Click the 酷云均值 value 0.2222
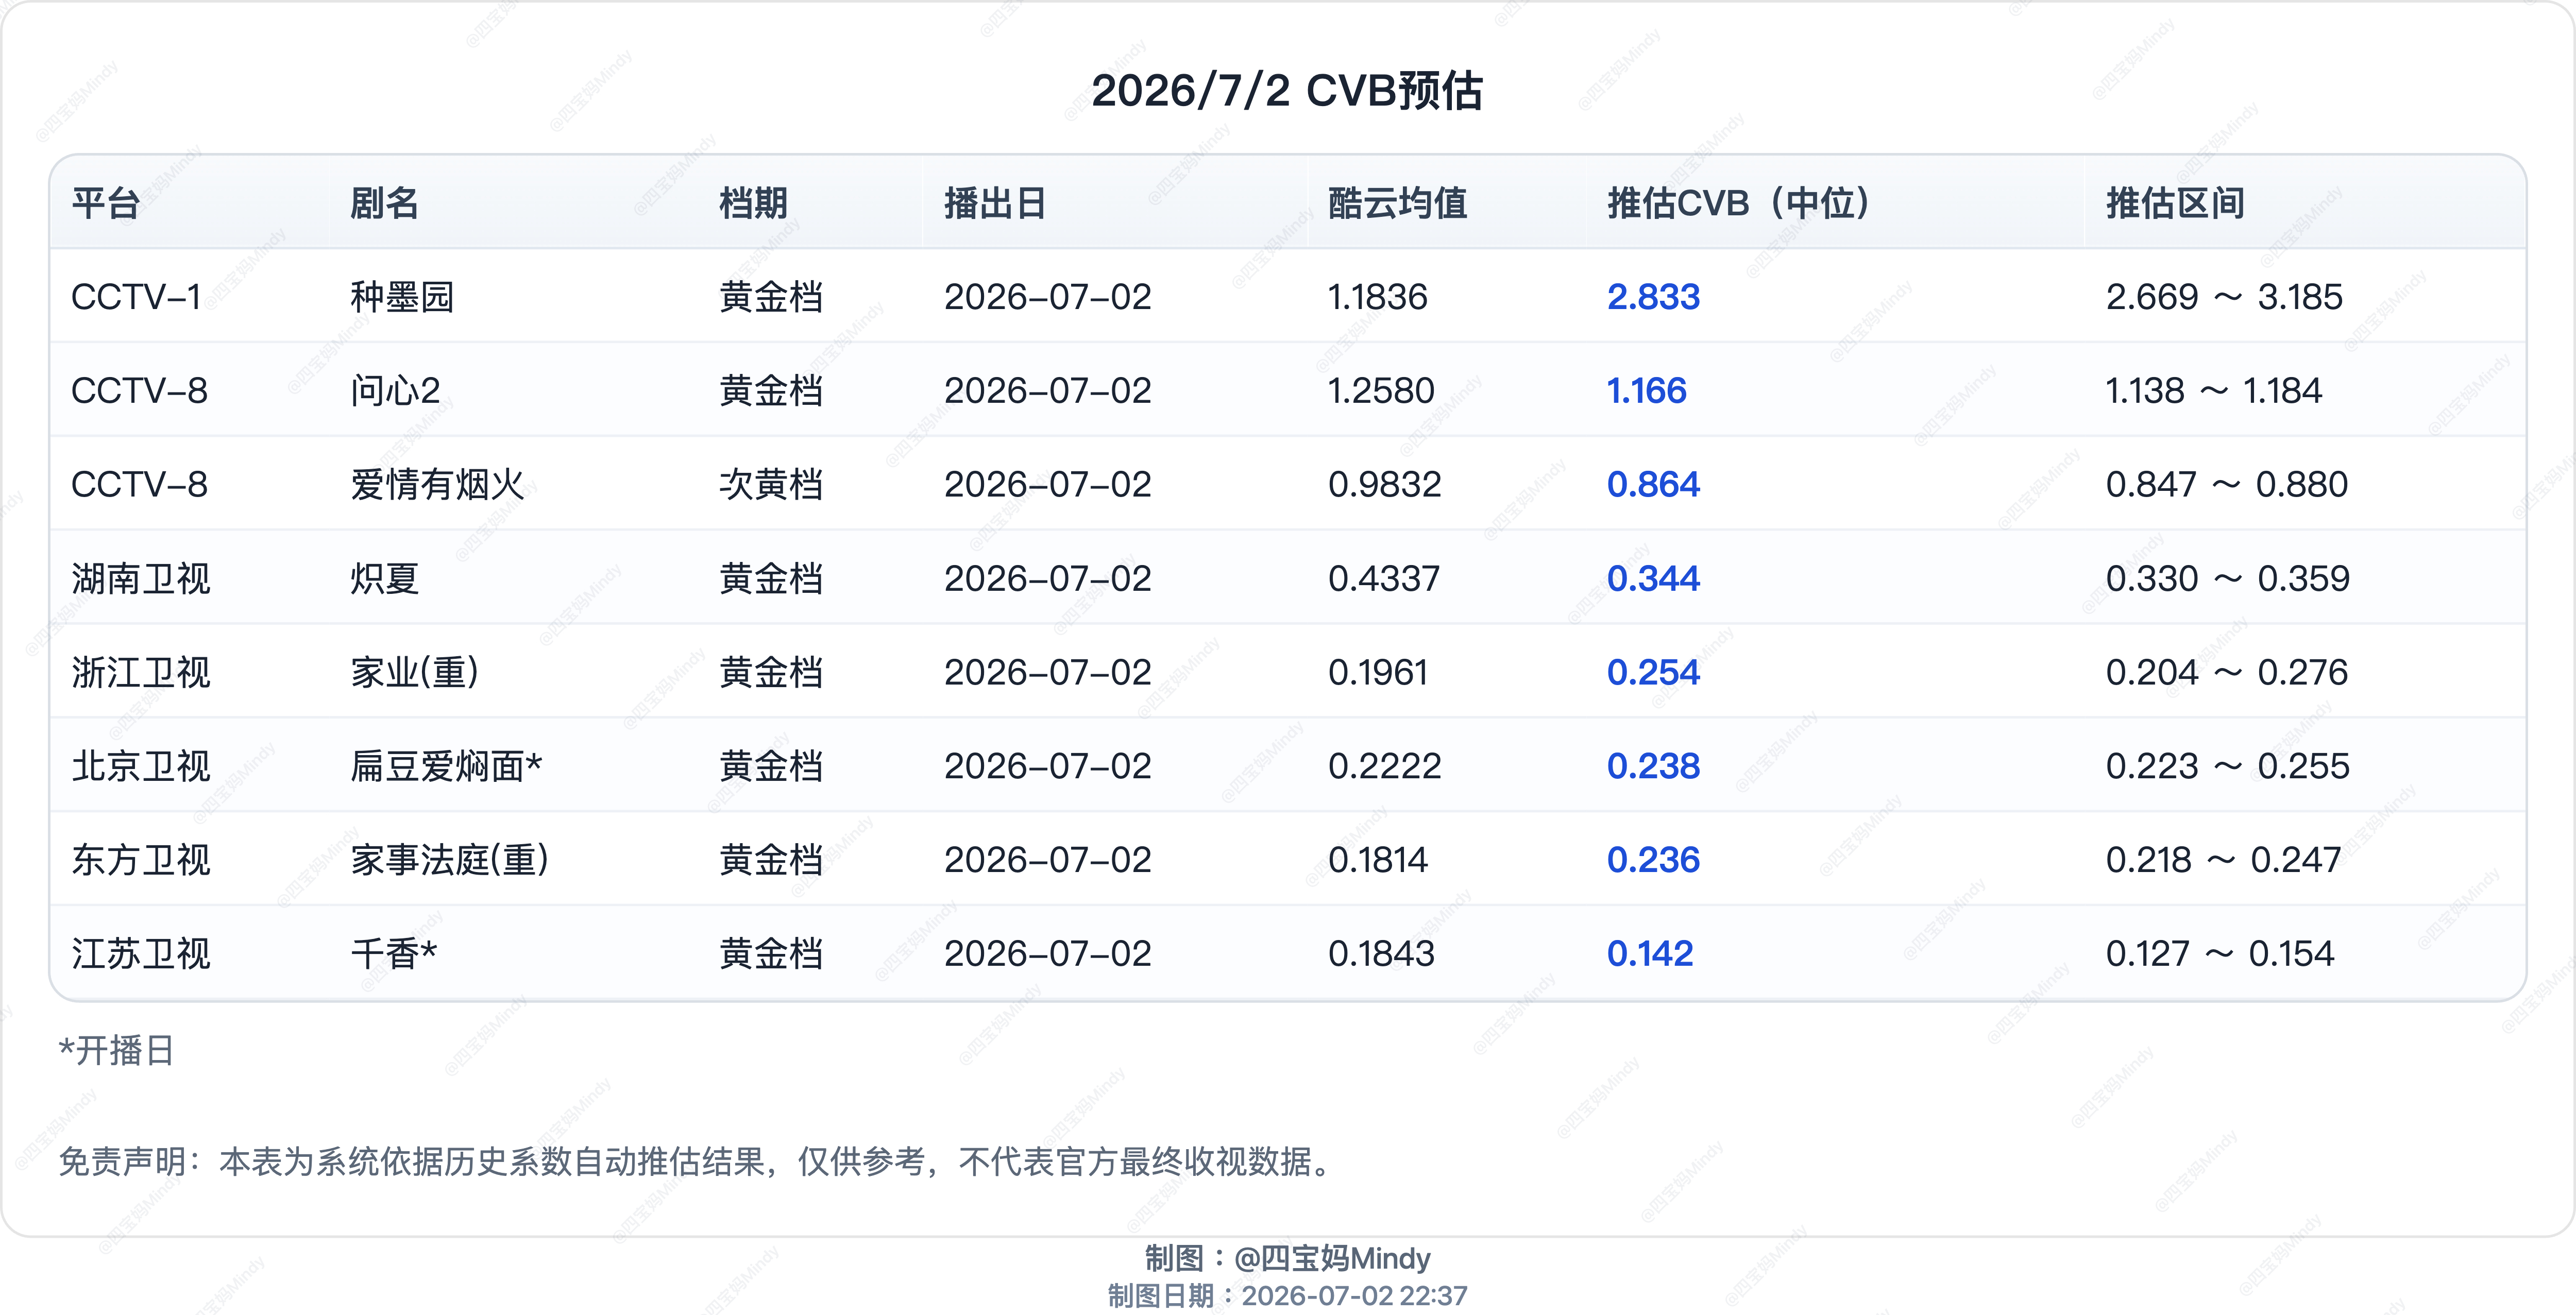The height and width of the screenshot is (1315, 2576). point(1384,767)
